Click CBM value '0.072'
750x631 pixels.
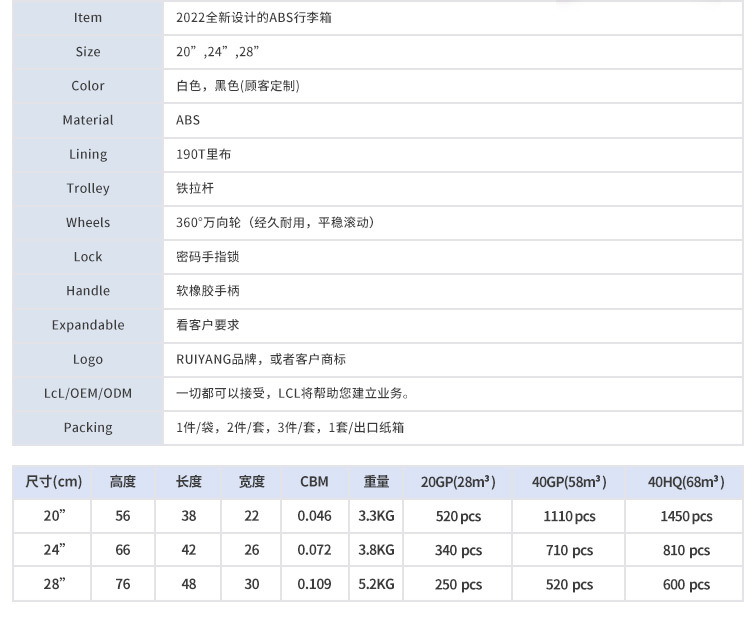coord(314,550)
